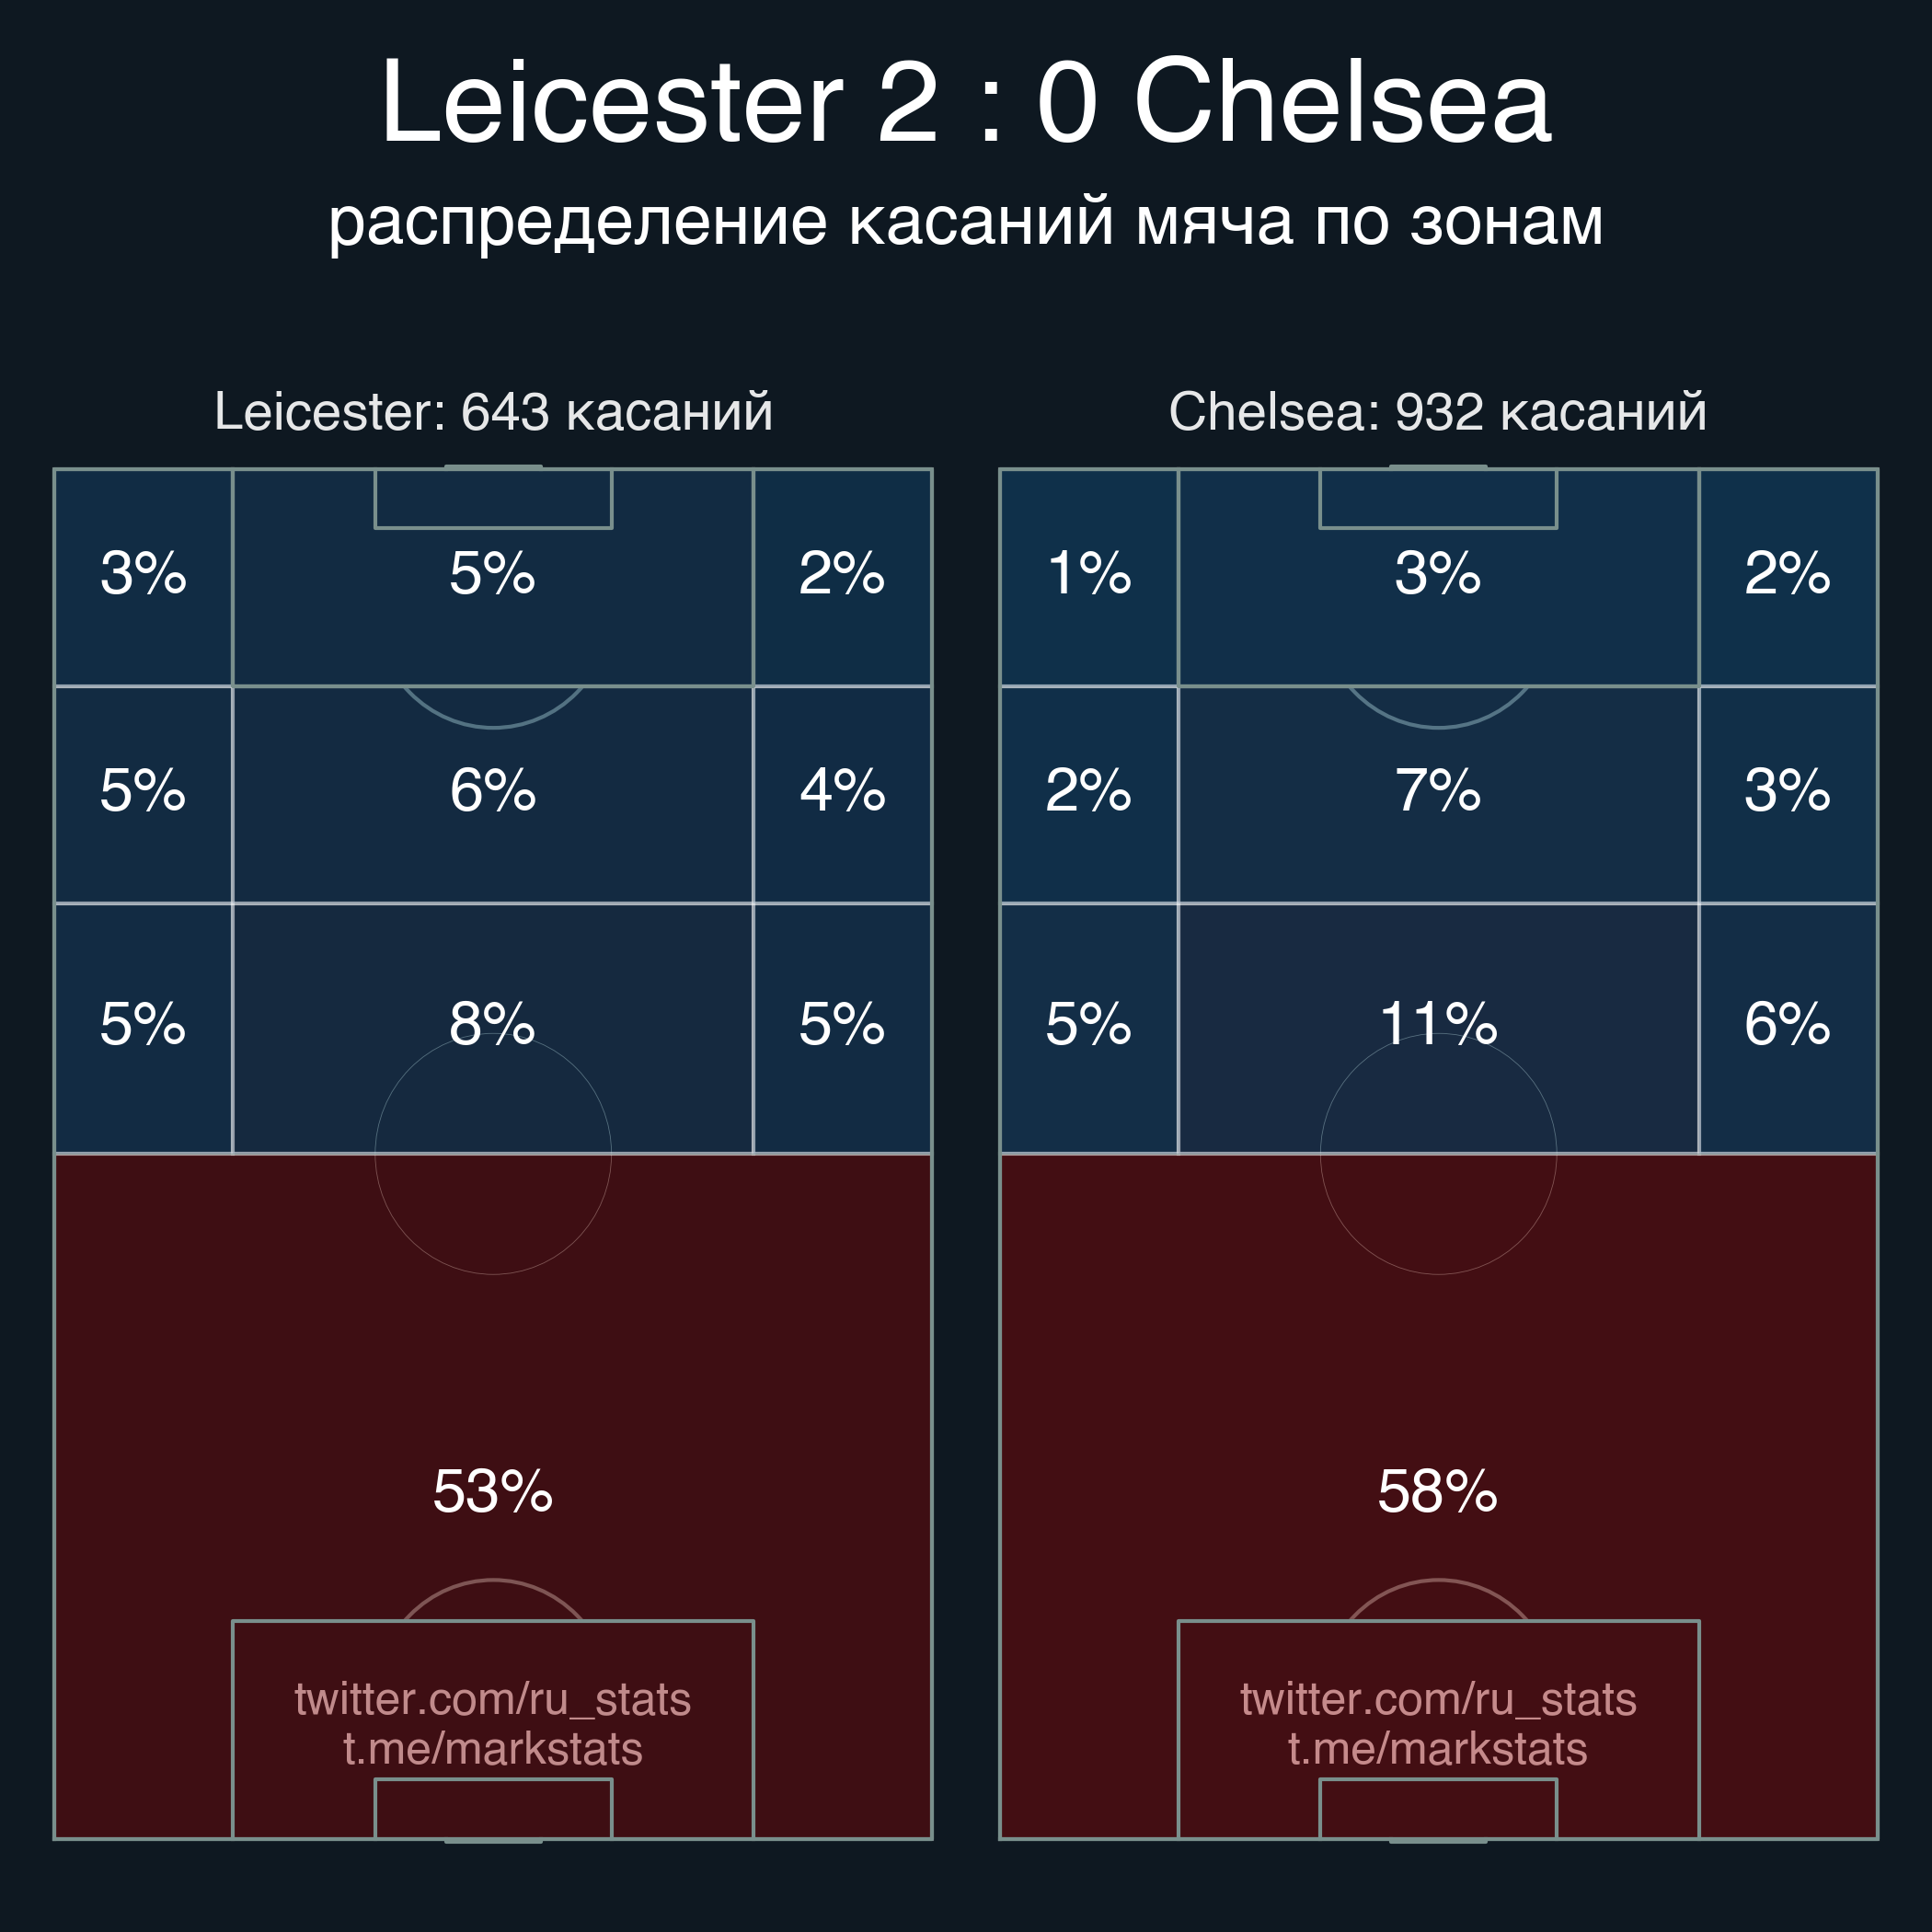Screen dimensions: 1932x1932
Task: Click Chelsea's 1% top-left zone
Action: coord(1089,575)
